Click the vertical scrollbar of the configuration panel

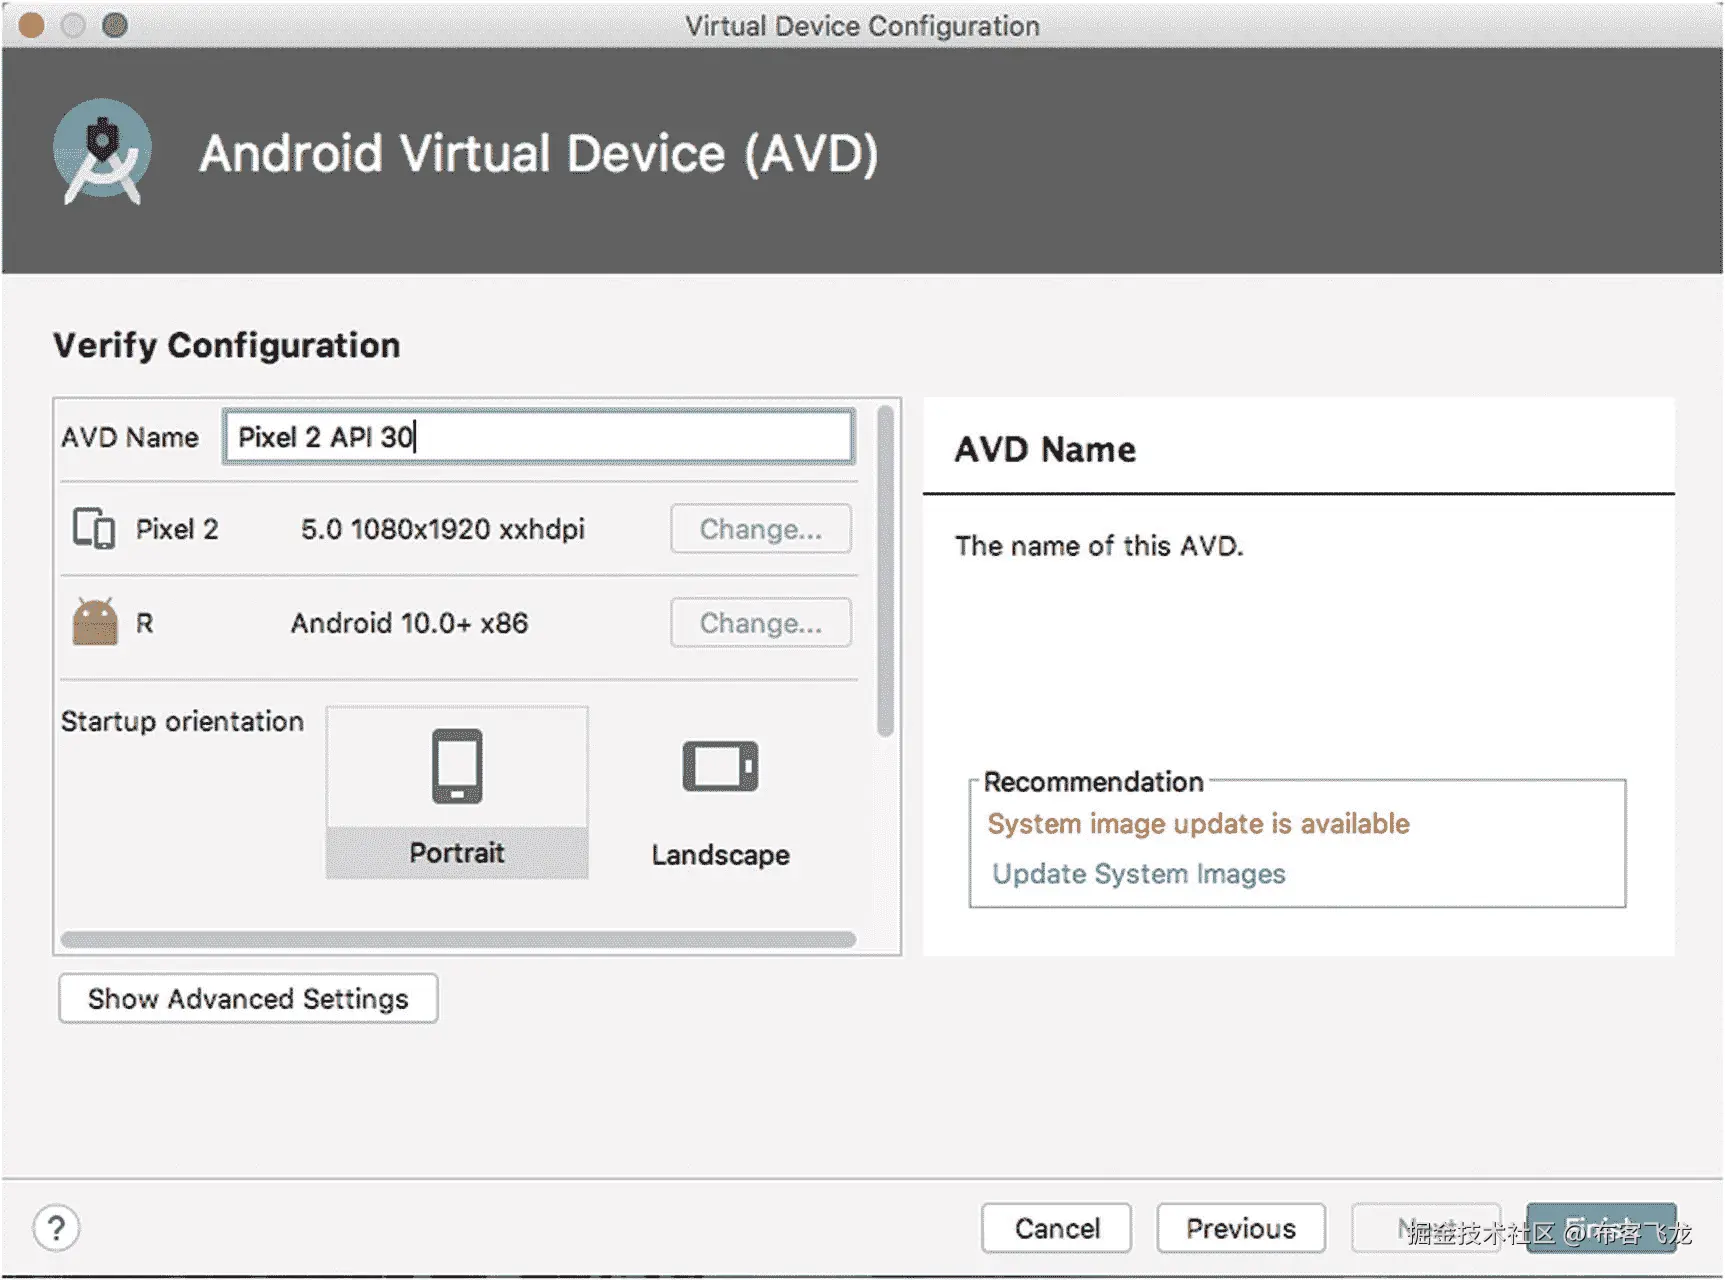(885, 570)
